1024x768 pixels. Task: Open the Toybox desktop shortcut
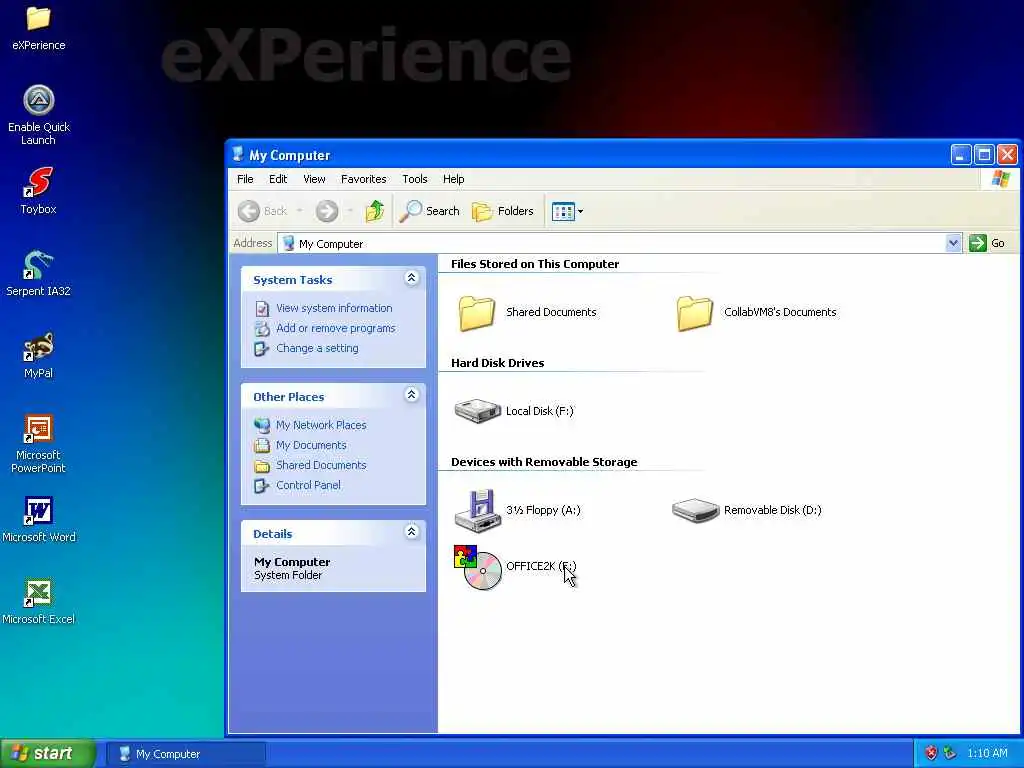pos(38,190)
